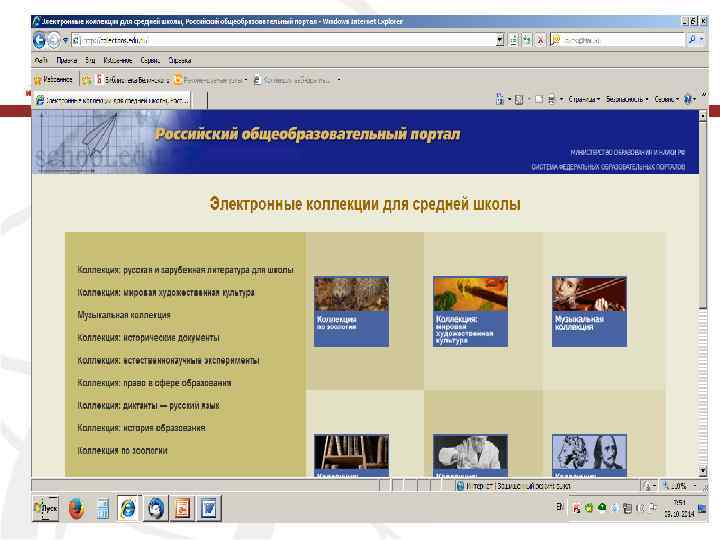Open Министерство образования и науки РФ link
The width and height of the screenshot is (720, 540).
click(628, 152)
